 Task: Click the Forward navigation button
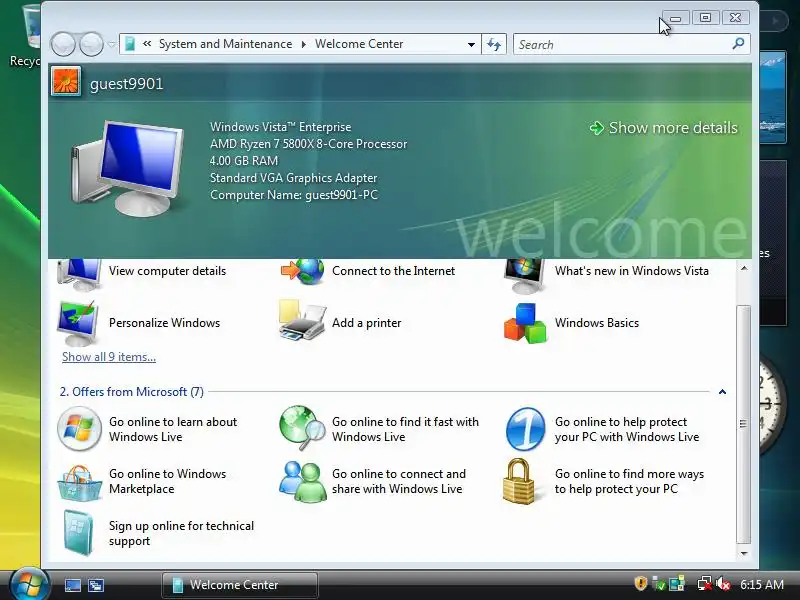(91, 44)
